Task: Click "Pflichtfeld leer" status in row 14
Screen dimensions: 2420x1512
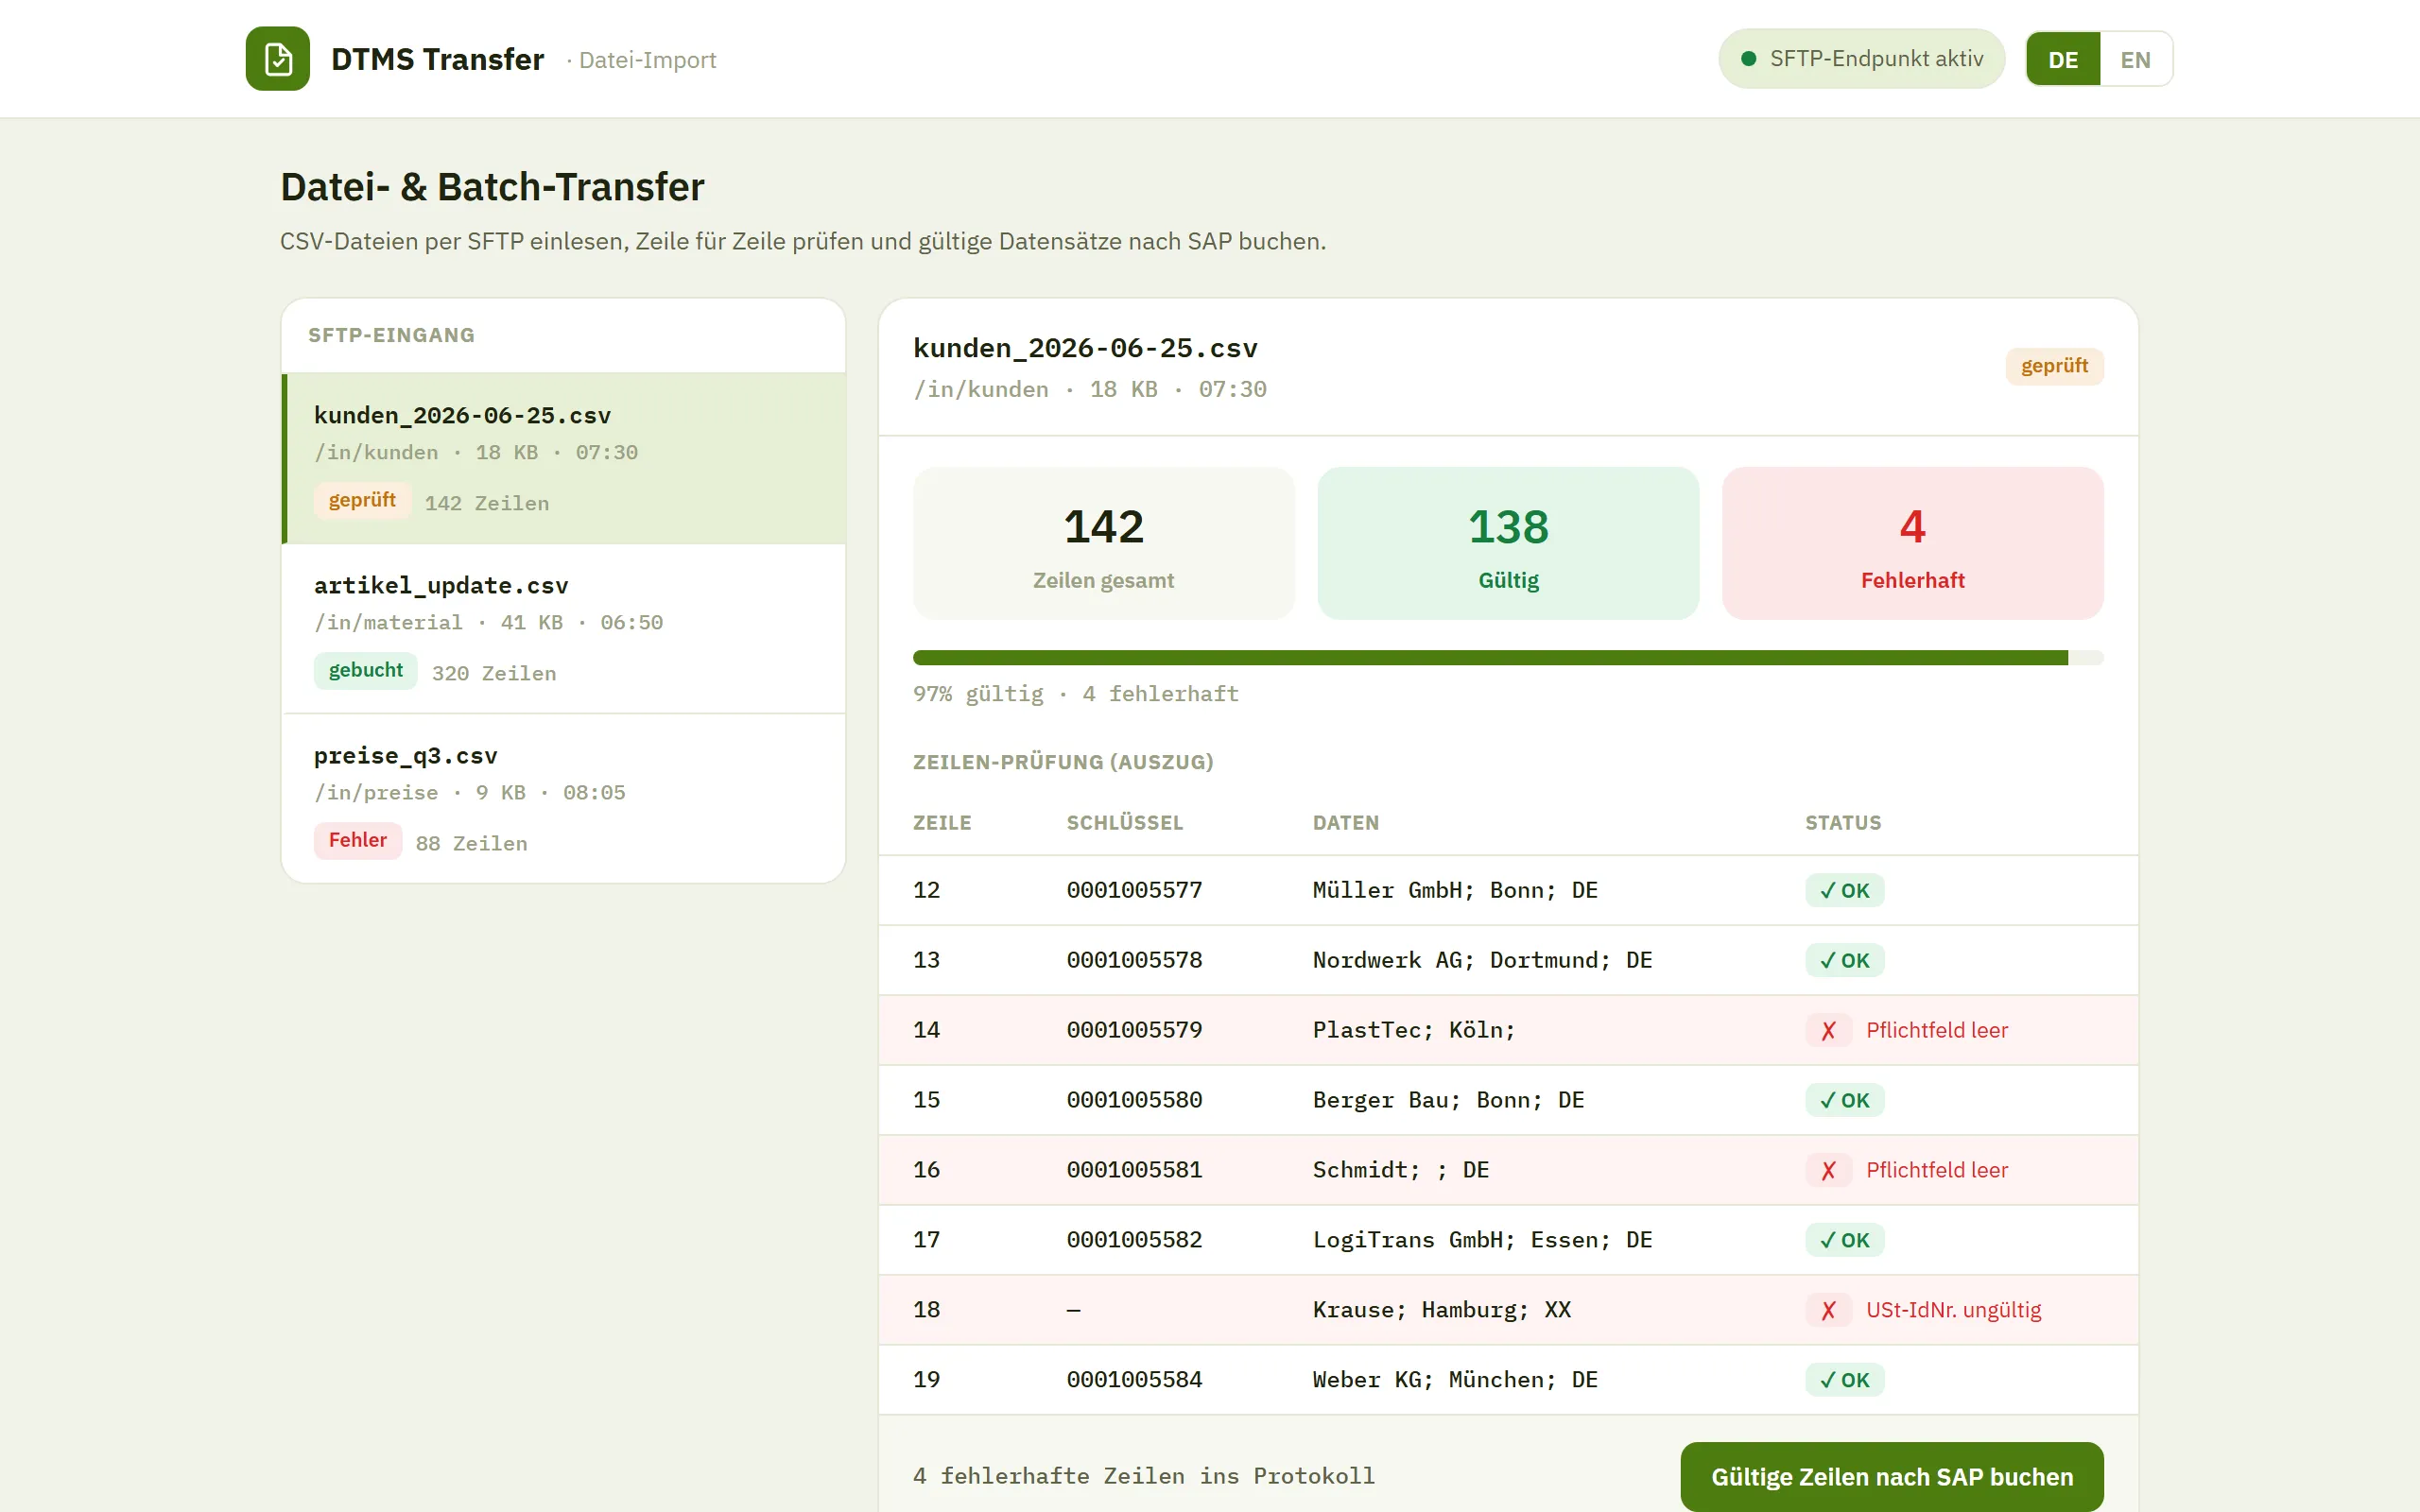Action: tap(1937, 1030)
